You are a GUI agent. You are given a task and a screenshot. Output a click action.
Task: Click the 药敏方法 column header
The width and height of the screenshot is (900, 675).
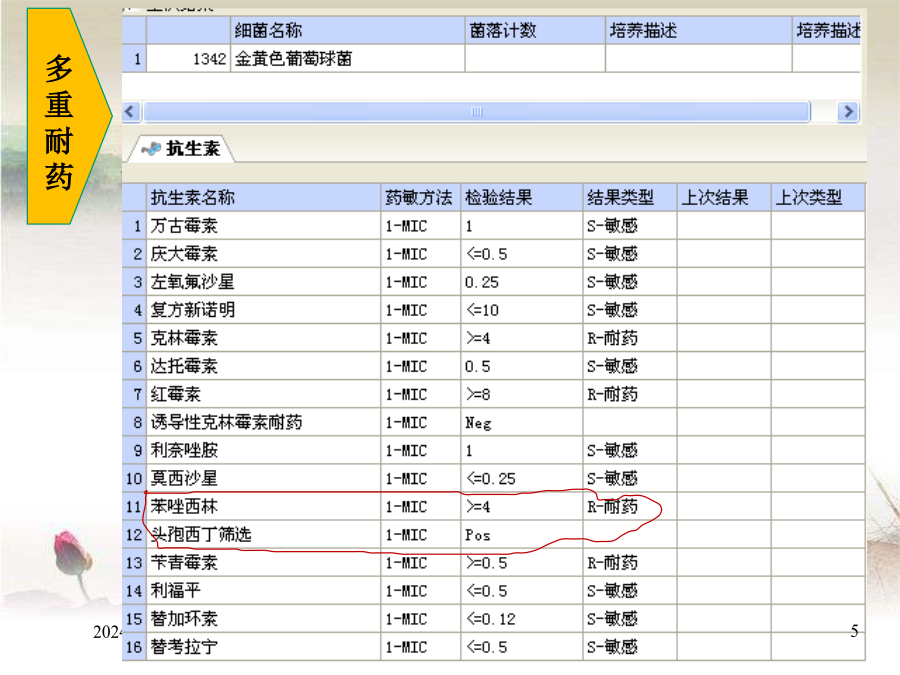419,197
